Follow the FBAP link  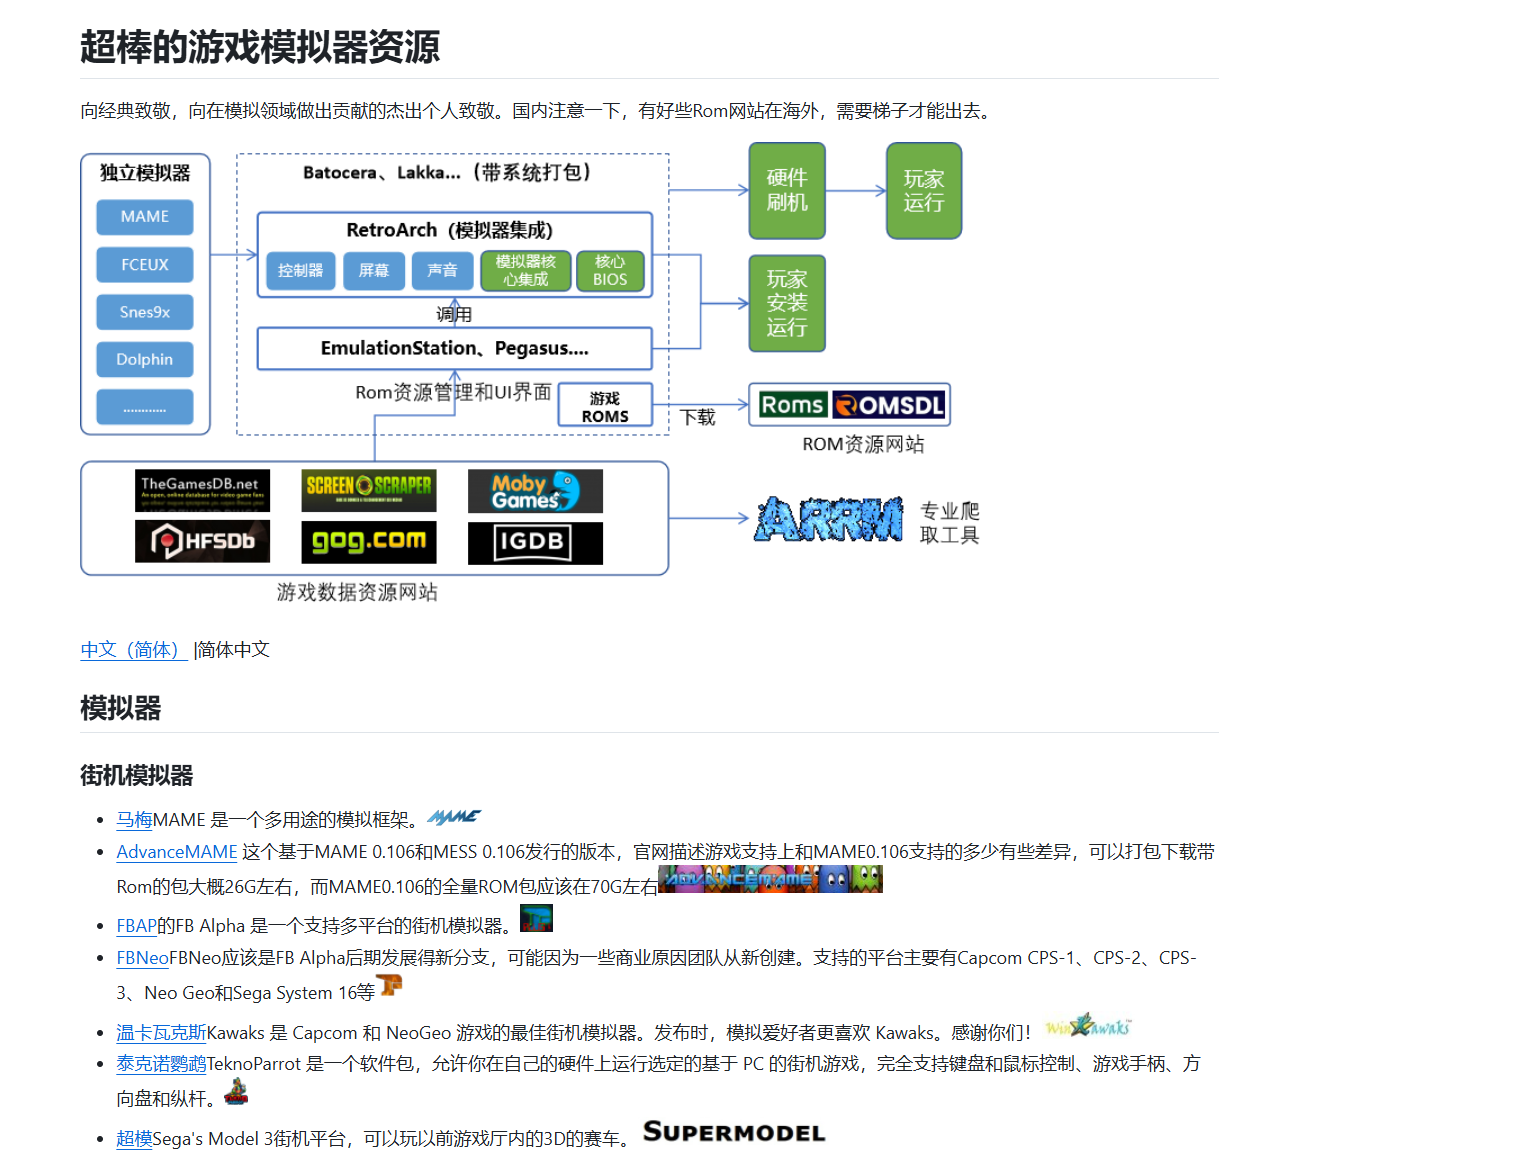point(136,926)
